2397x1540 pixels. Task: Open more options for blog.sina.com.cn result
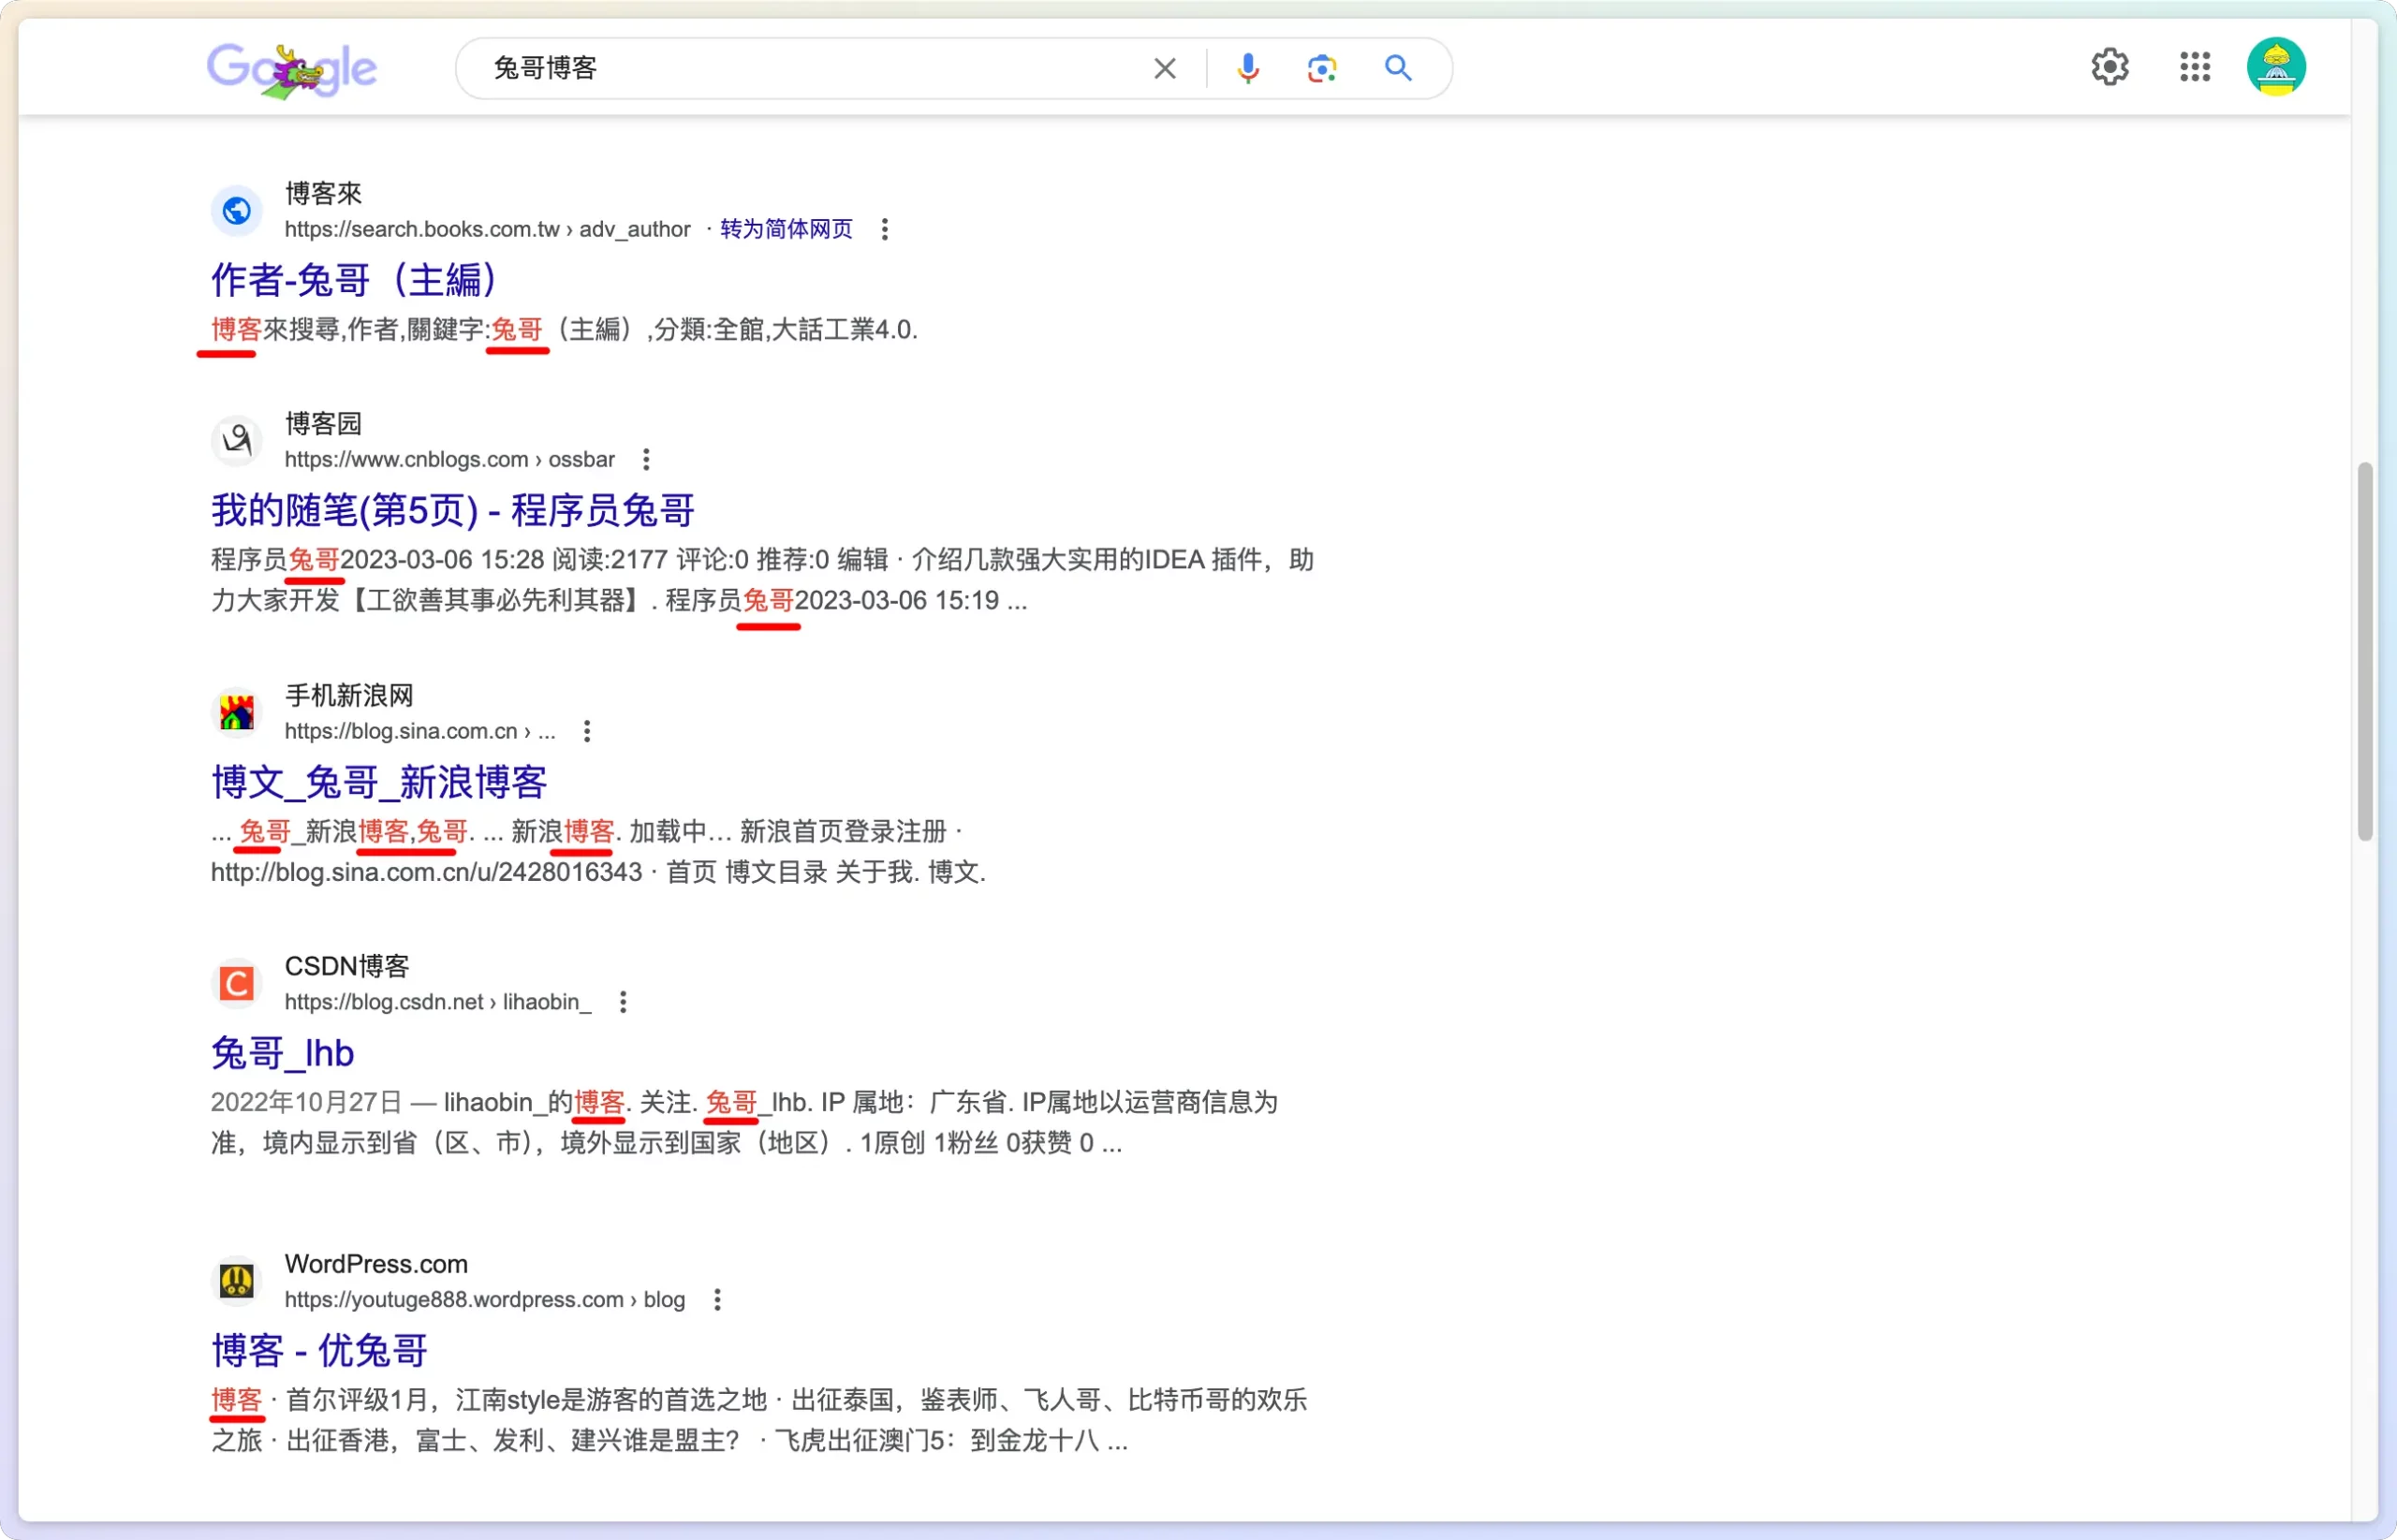click(x=587, y=732)
